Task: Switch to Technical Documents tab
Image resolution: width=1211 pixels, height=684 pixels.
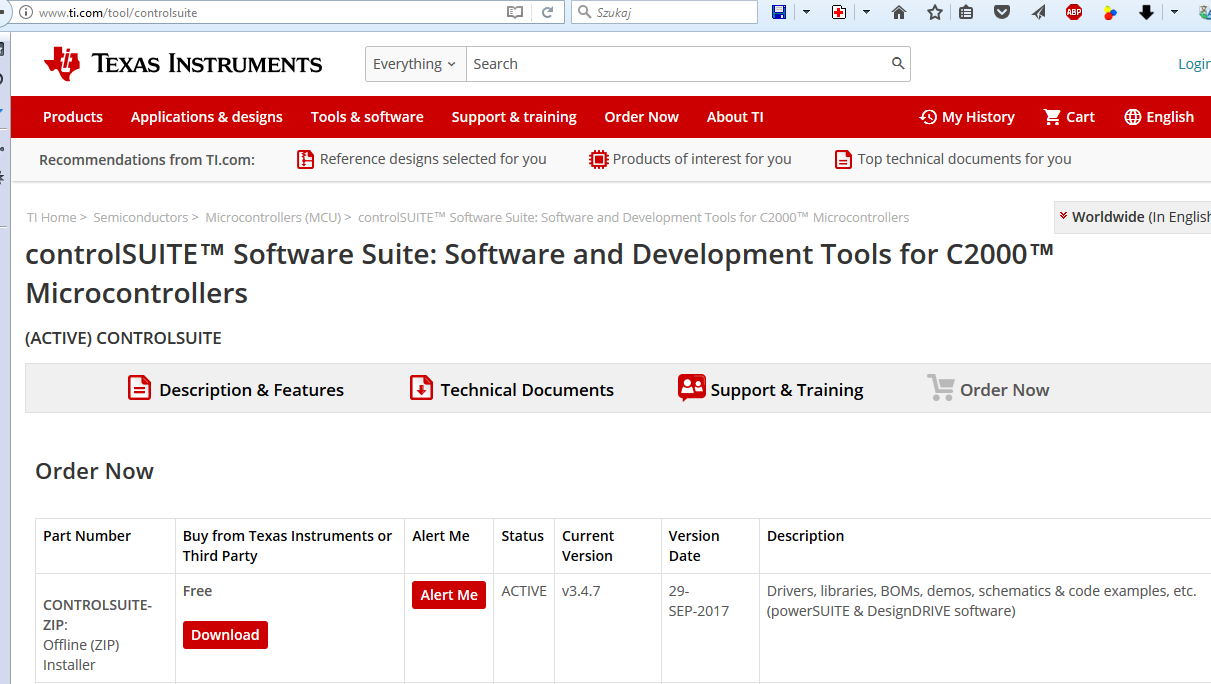Action: (x=512, y=389)
